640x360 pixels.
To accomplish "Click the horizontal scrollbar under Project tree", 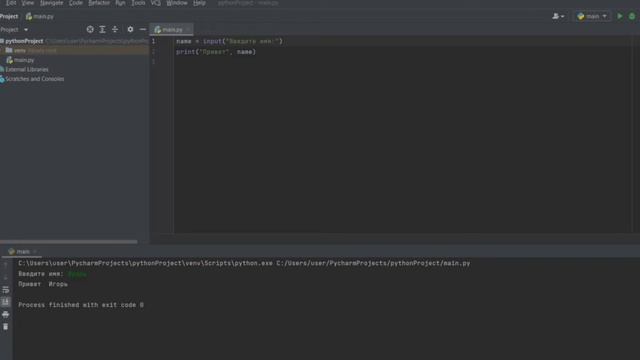I will pyautogui.click(x=69, y=242).
